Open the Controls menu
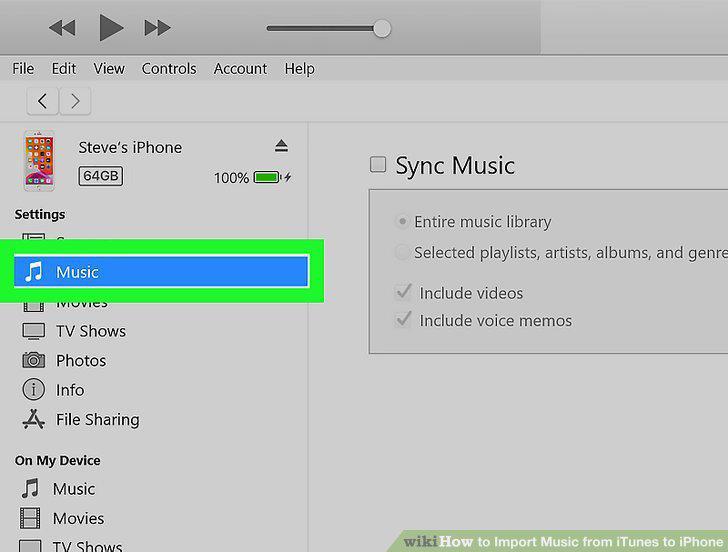The height and width of the screenshot is (552, 728). pos(169,69)
